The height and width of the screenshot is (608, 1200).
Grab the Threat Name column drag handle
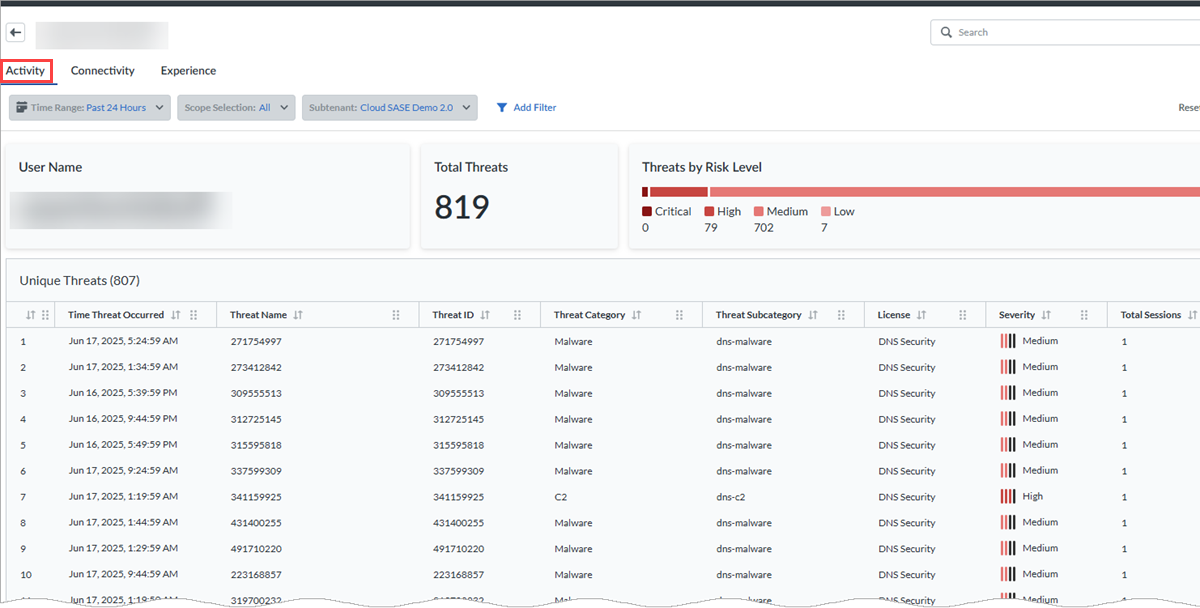coord(396,315)
